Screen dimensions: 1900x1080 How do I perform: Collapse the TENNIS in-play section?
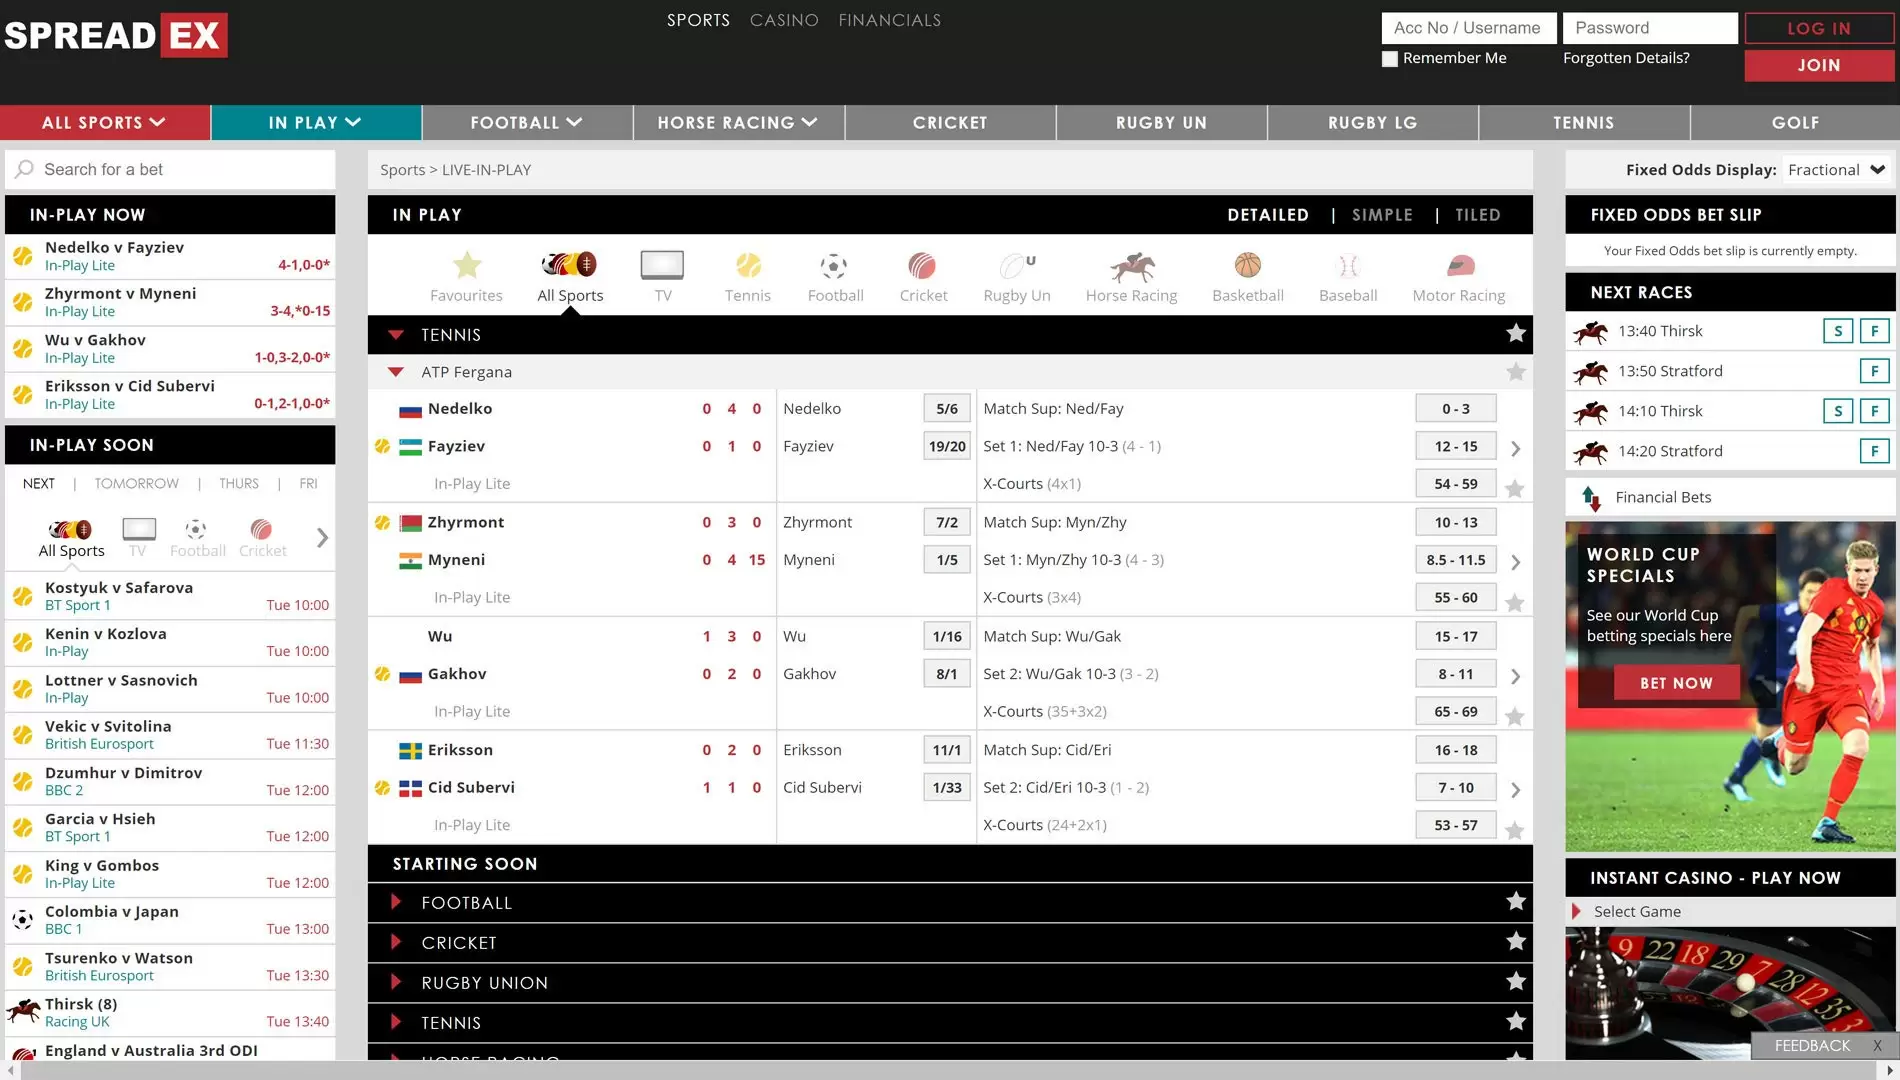tap(396, 335)
